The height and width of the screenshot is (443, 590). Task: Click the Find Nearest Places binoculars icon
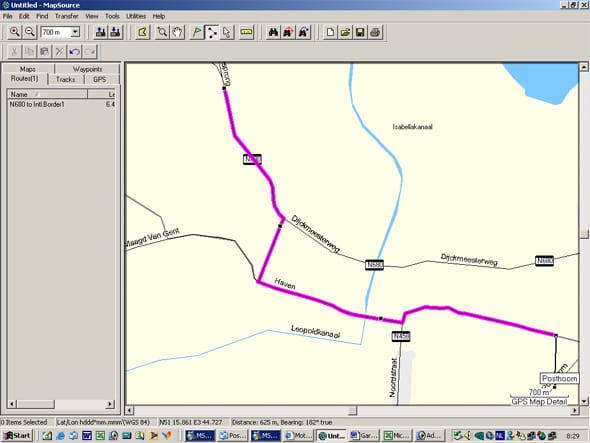click(289, 32)
